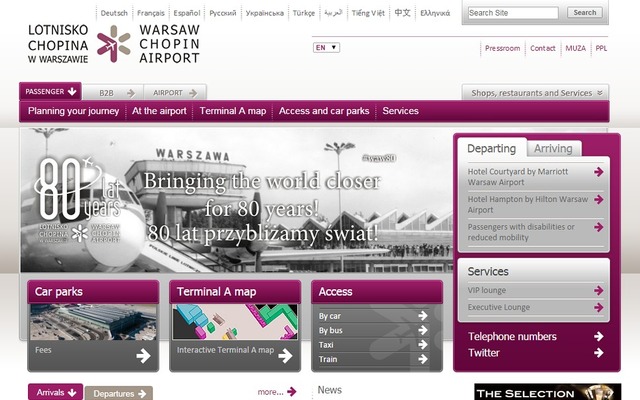Switch language to Ελληνικά
This screenshot has width=640, height=400.
(435, 13)
